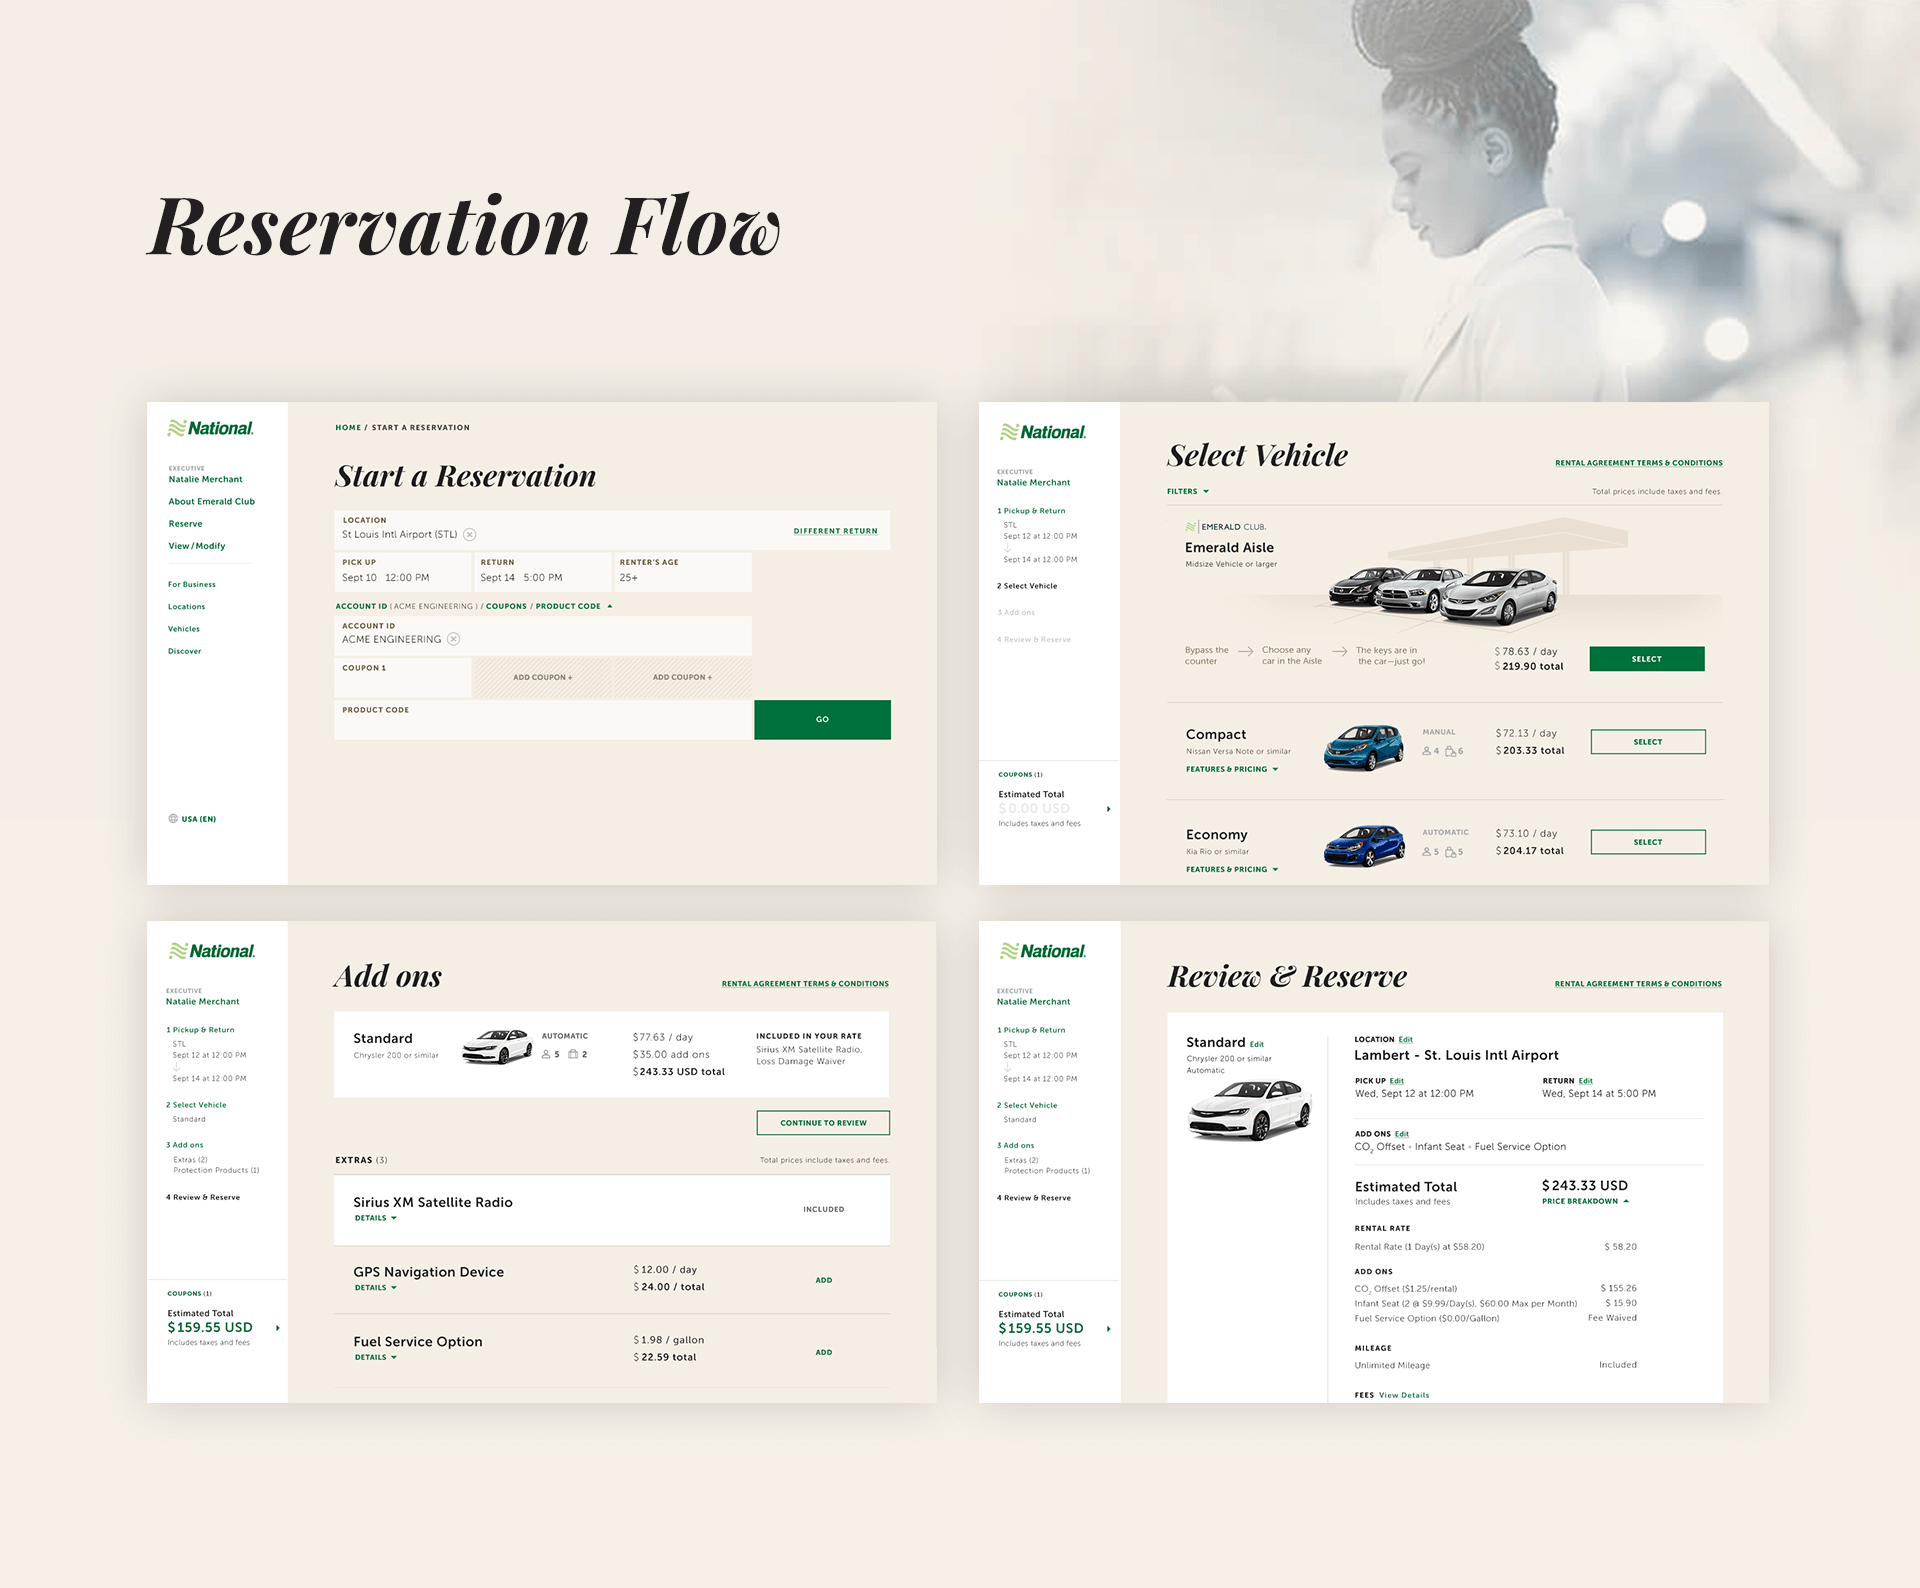Expand Estimated Total arrow in Select Vehicle sidebar
Image resolution: width=1920 pixels, height=1588 pixels.
1108,809
